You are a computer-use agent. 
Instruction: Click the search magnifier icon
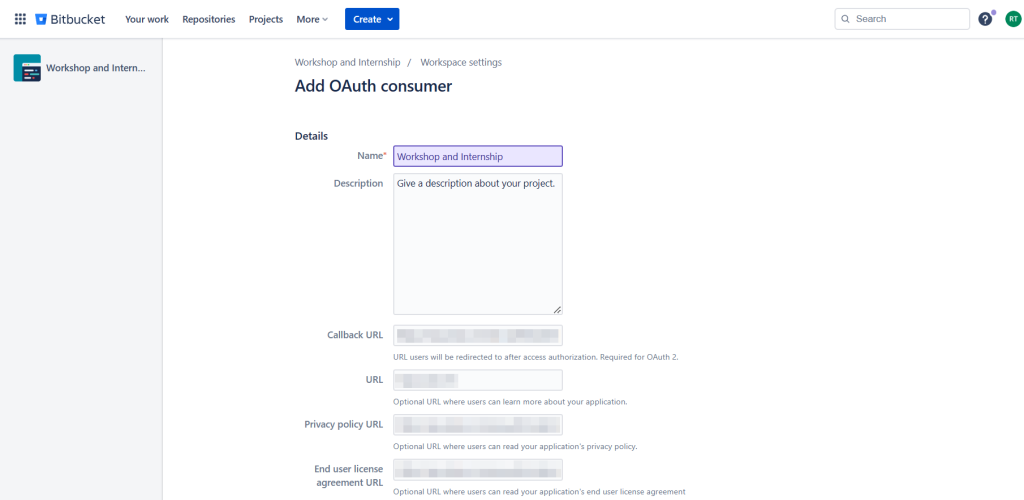tap(846, 19)
